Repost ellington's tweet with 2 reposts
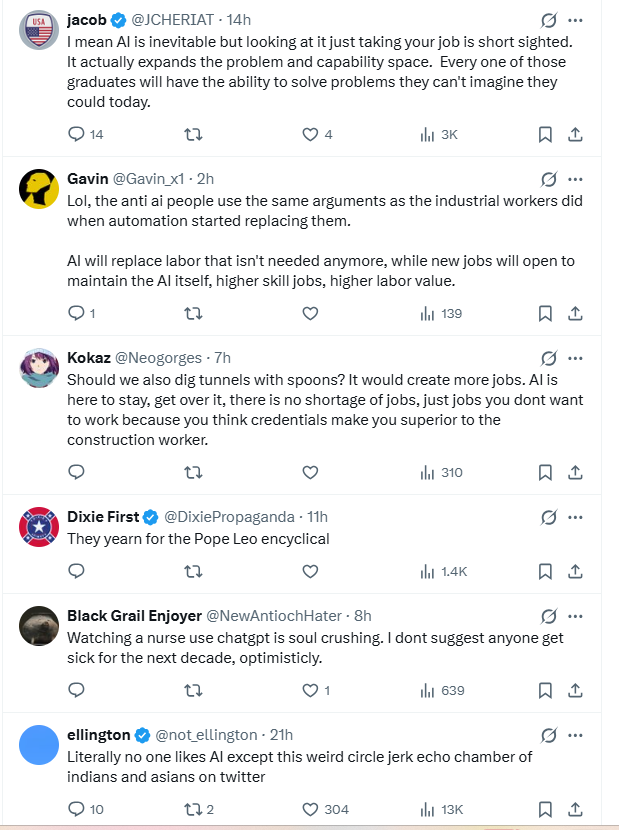This screenshot has height=830, width=619. pos(199,809)
